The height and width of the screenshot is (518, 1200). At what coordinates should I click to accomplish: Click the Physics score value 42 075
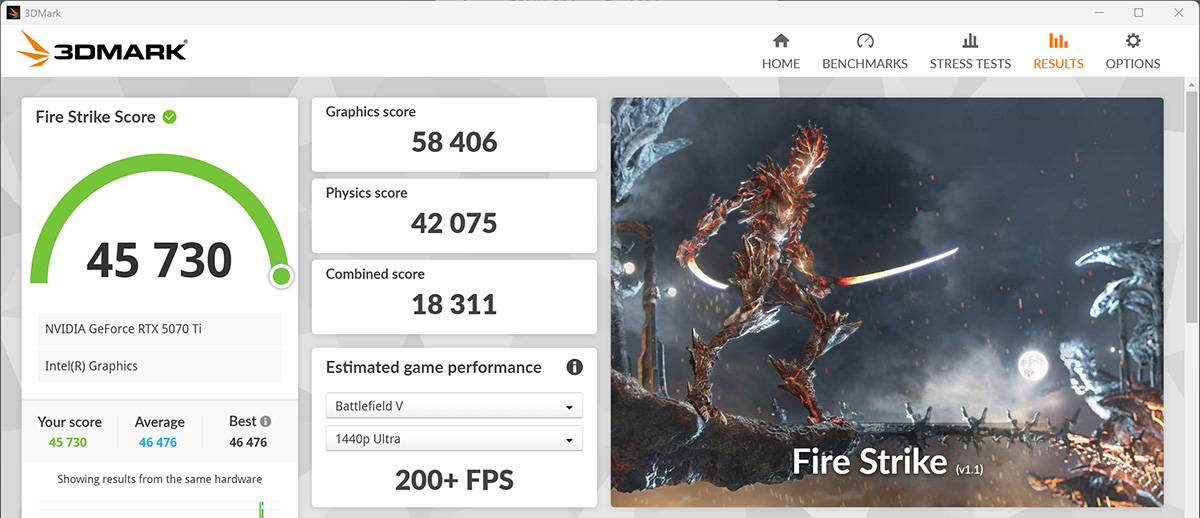click(x=454, y=223)
